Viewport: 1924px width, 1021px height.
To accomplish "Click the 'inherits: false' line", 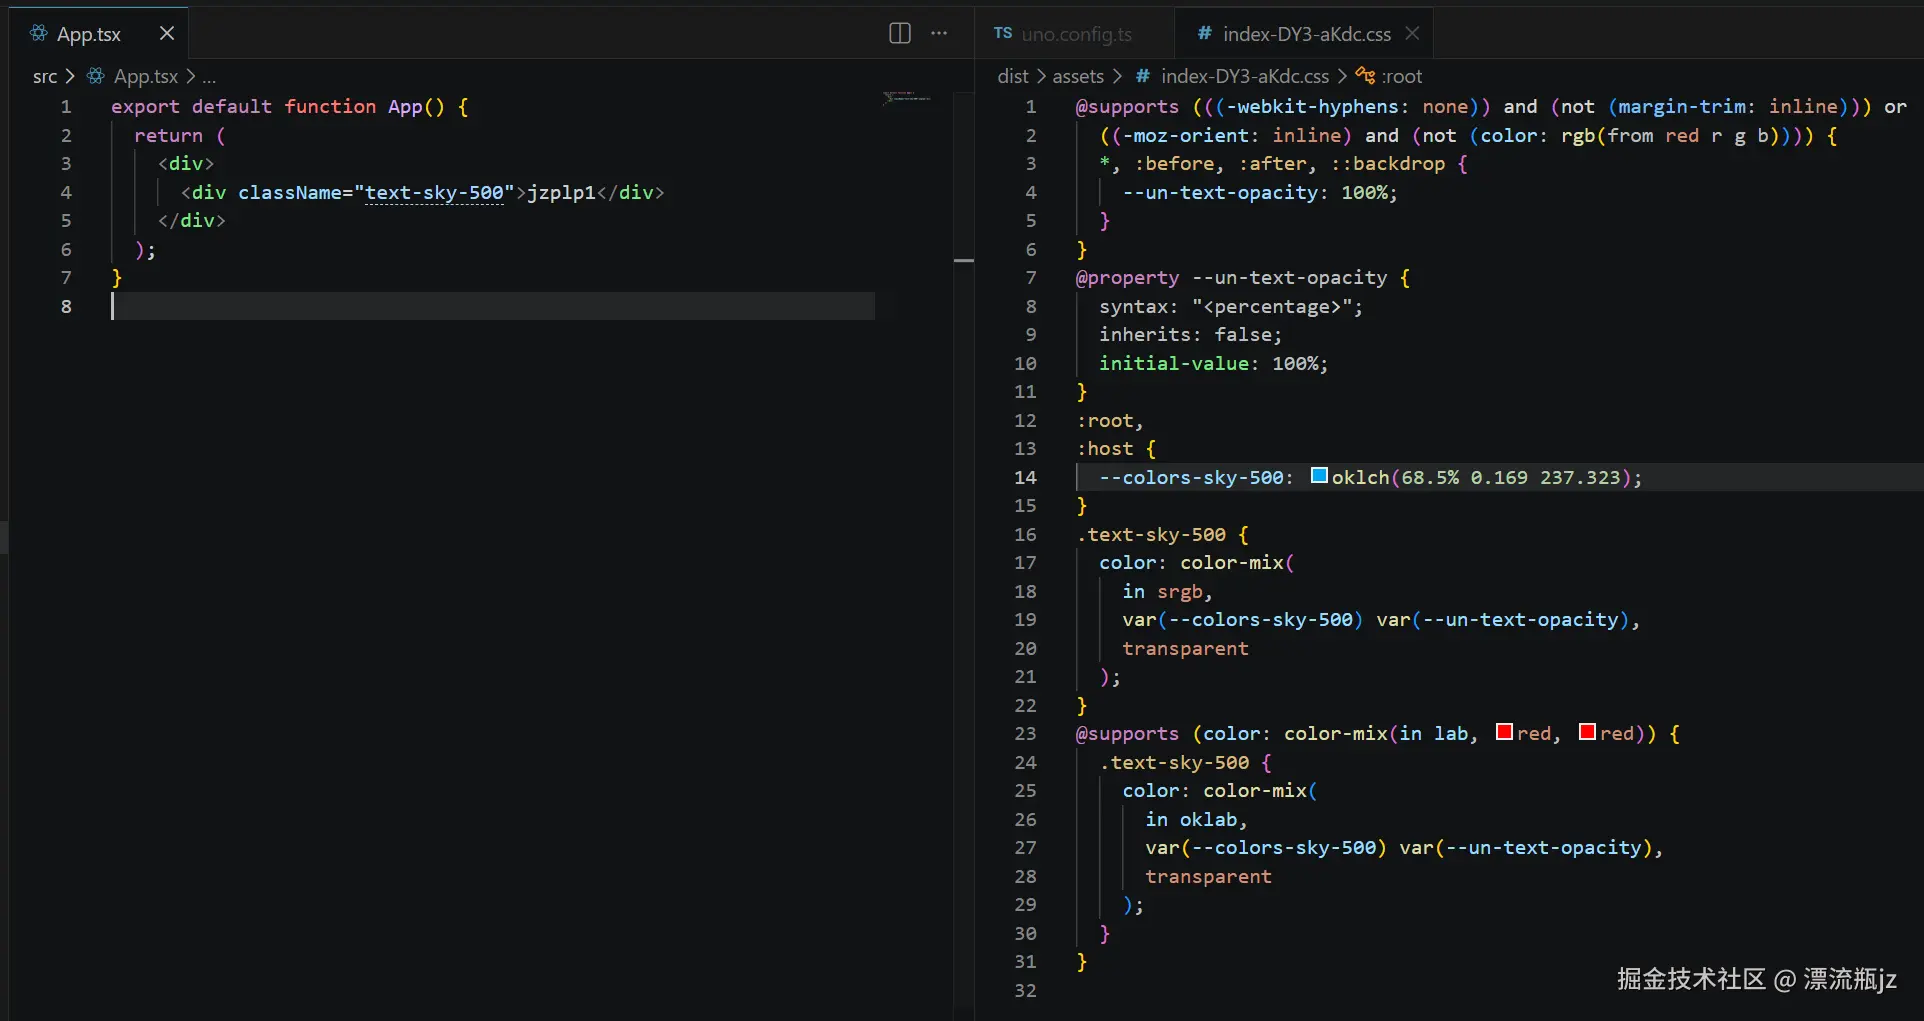I will [1190, 334].
